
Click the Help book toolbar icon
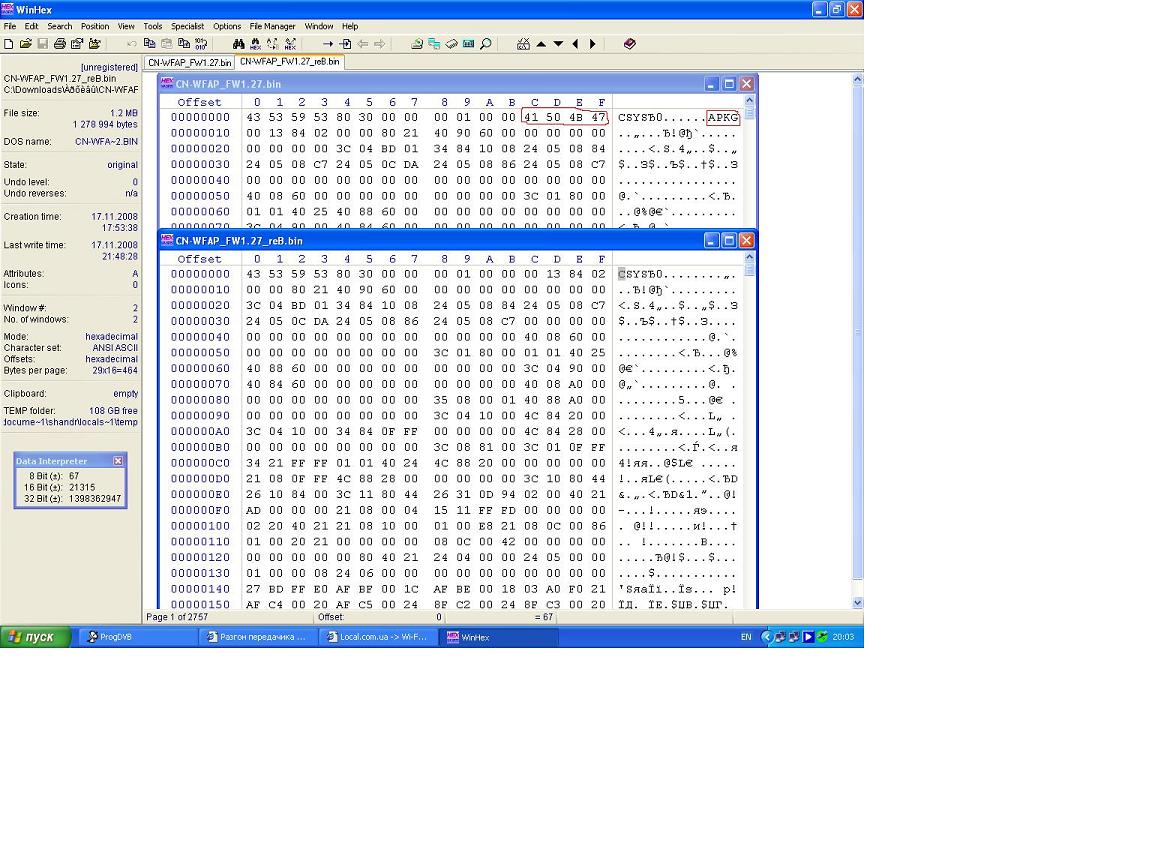pos(630,44)
